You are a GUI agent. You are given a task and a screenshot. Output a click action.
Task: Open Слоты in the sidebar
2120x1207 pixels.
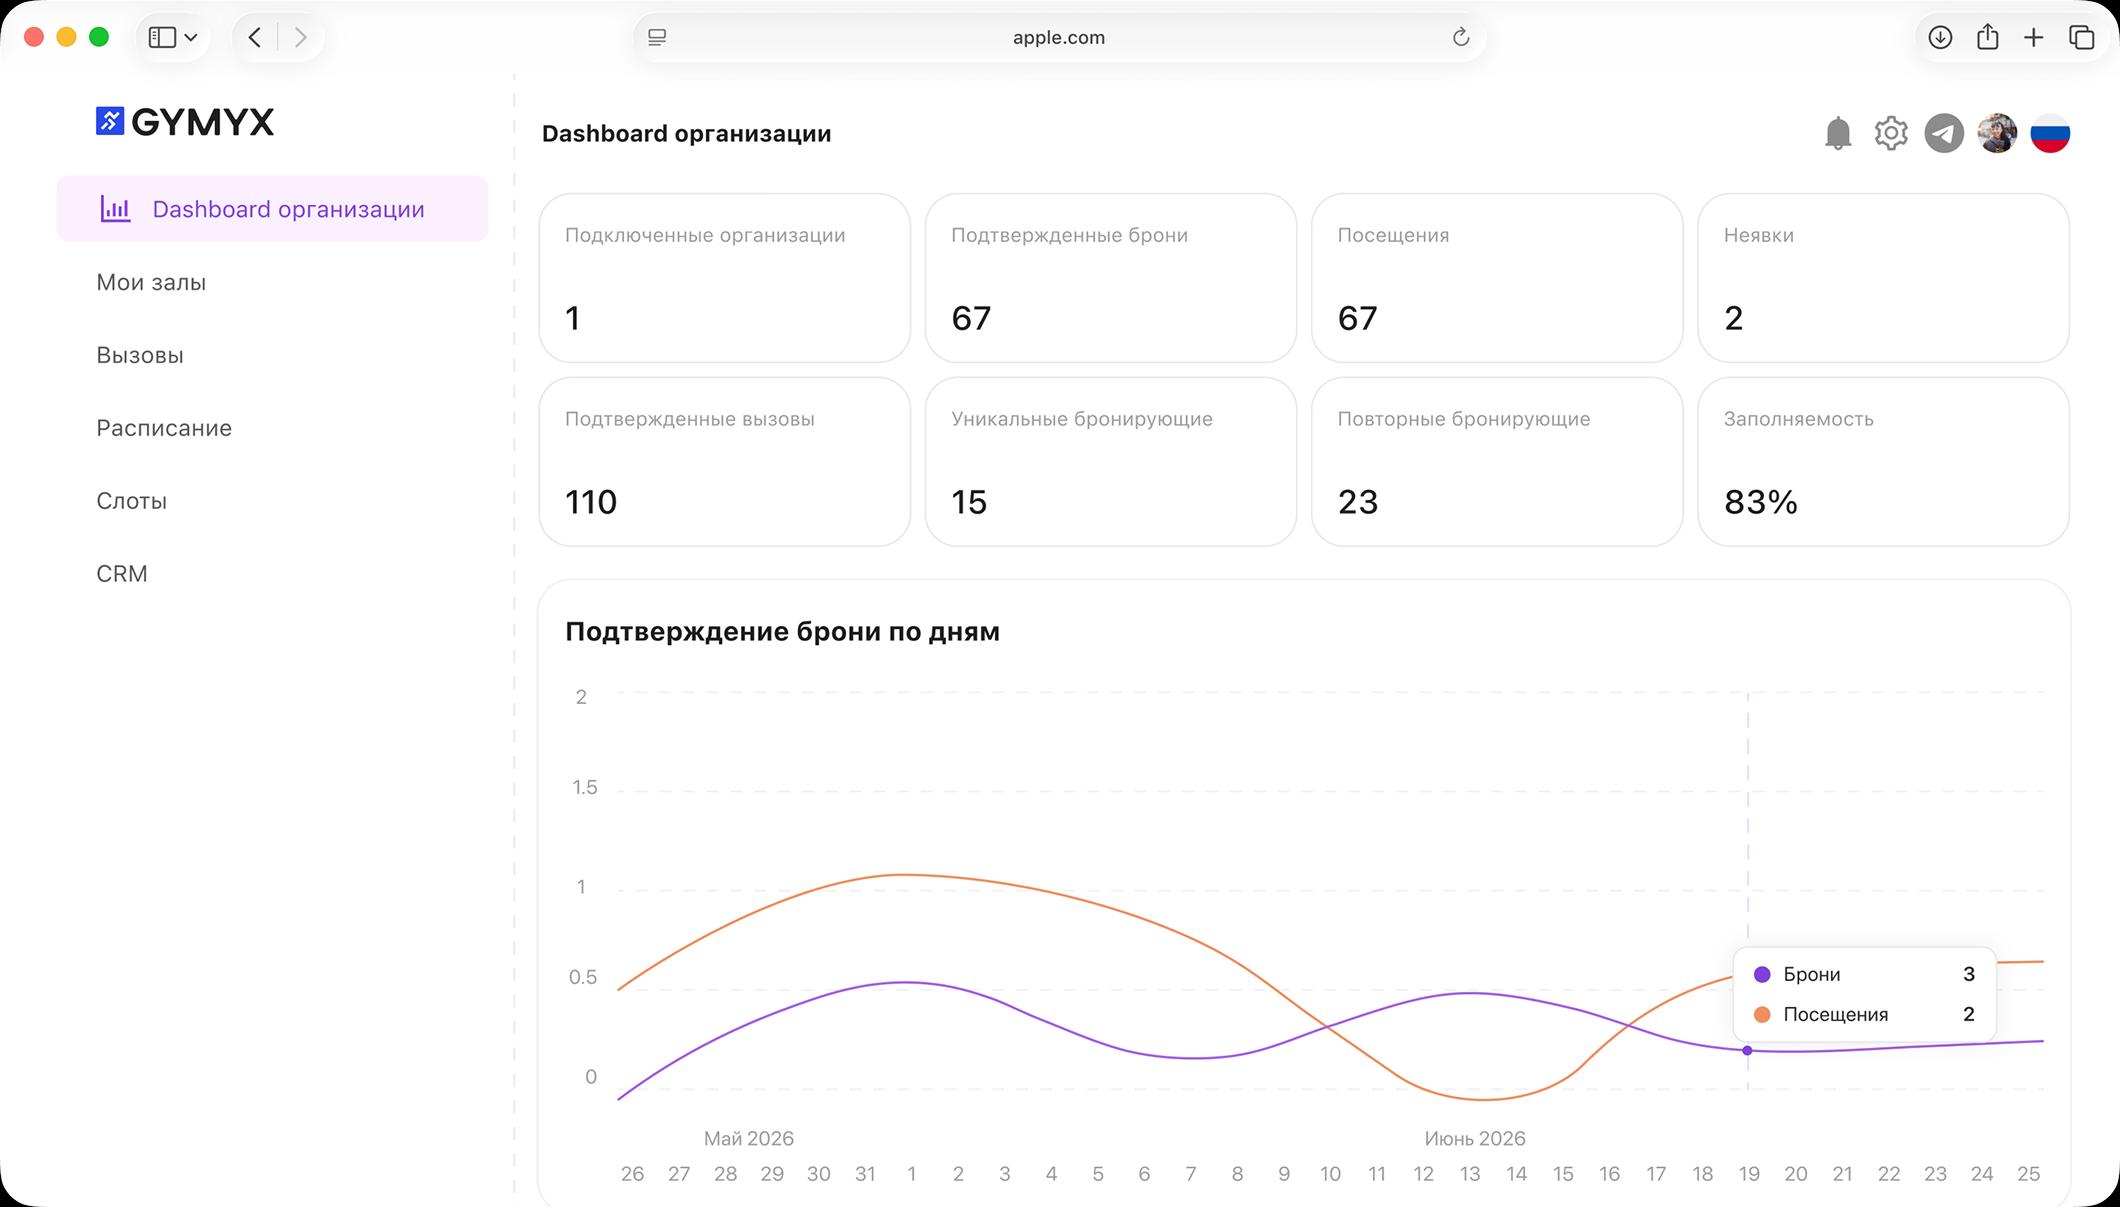tap(131, 501)
